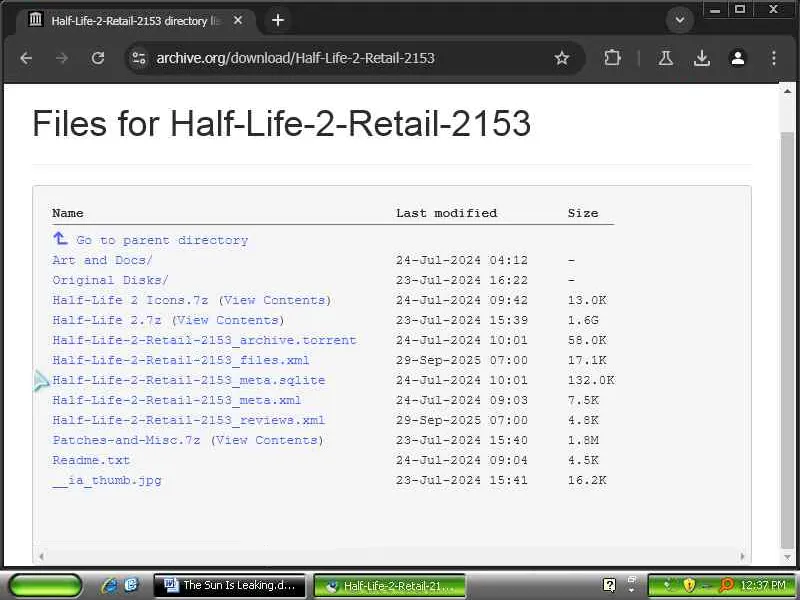Click the Last modified column header
Screen dimensions: 800x600
(446, 213)
